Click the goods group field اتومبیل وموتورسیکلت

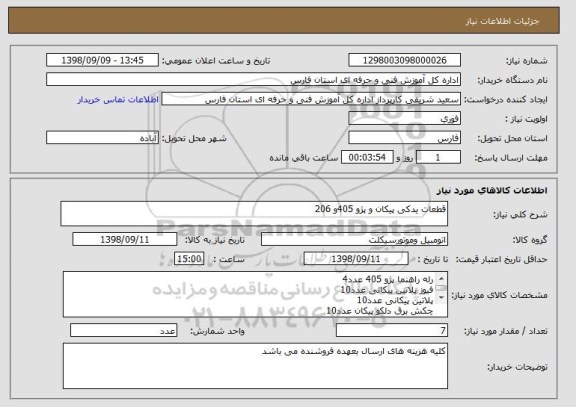click(354, 240)
